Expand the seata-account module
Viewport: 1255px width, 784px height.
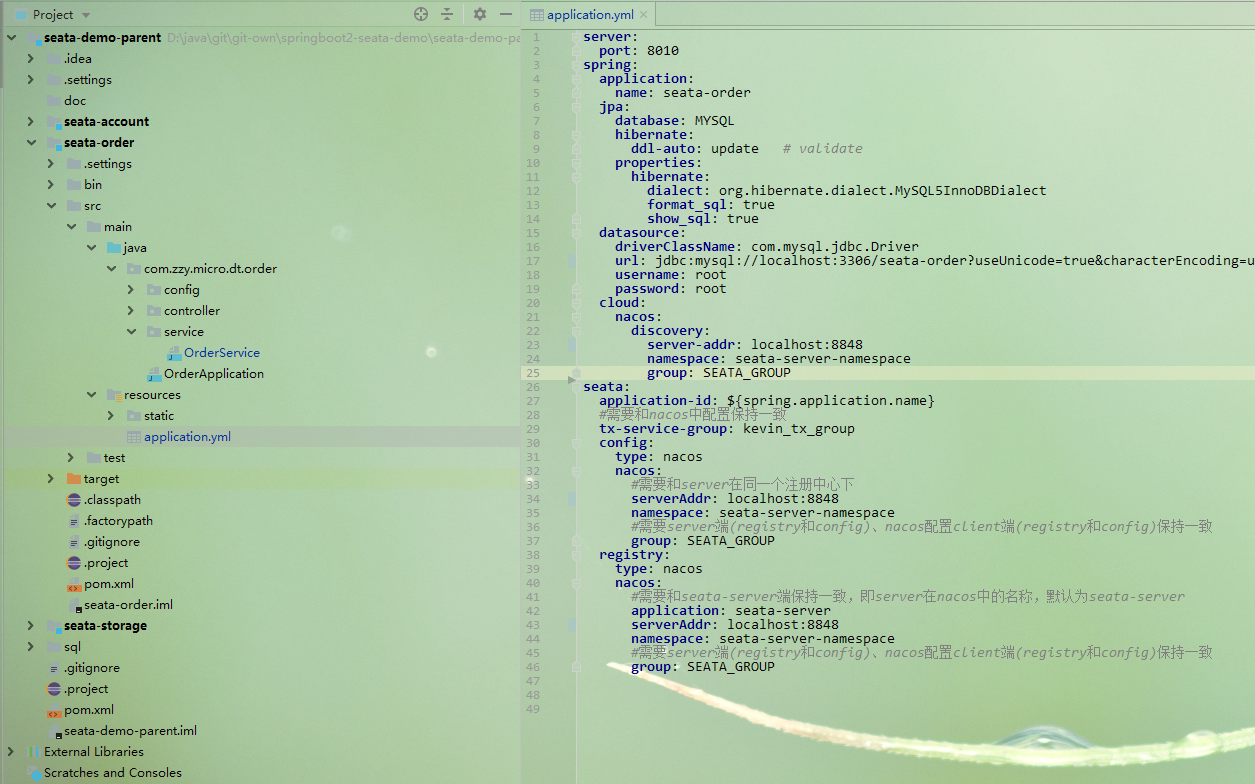[31, 122]
